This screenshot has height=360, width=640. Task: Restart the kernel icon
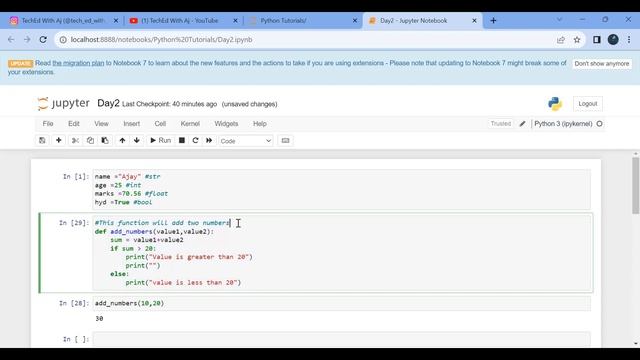(195, 140)
